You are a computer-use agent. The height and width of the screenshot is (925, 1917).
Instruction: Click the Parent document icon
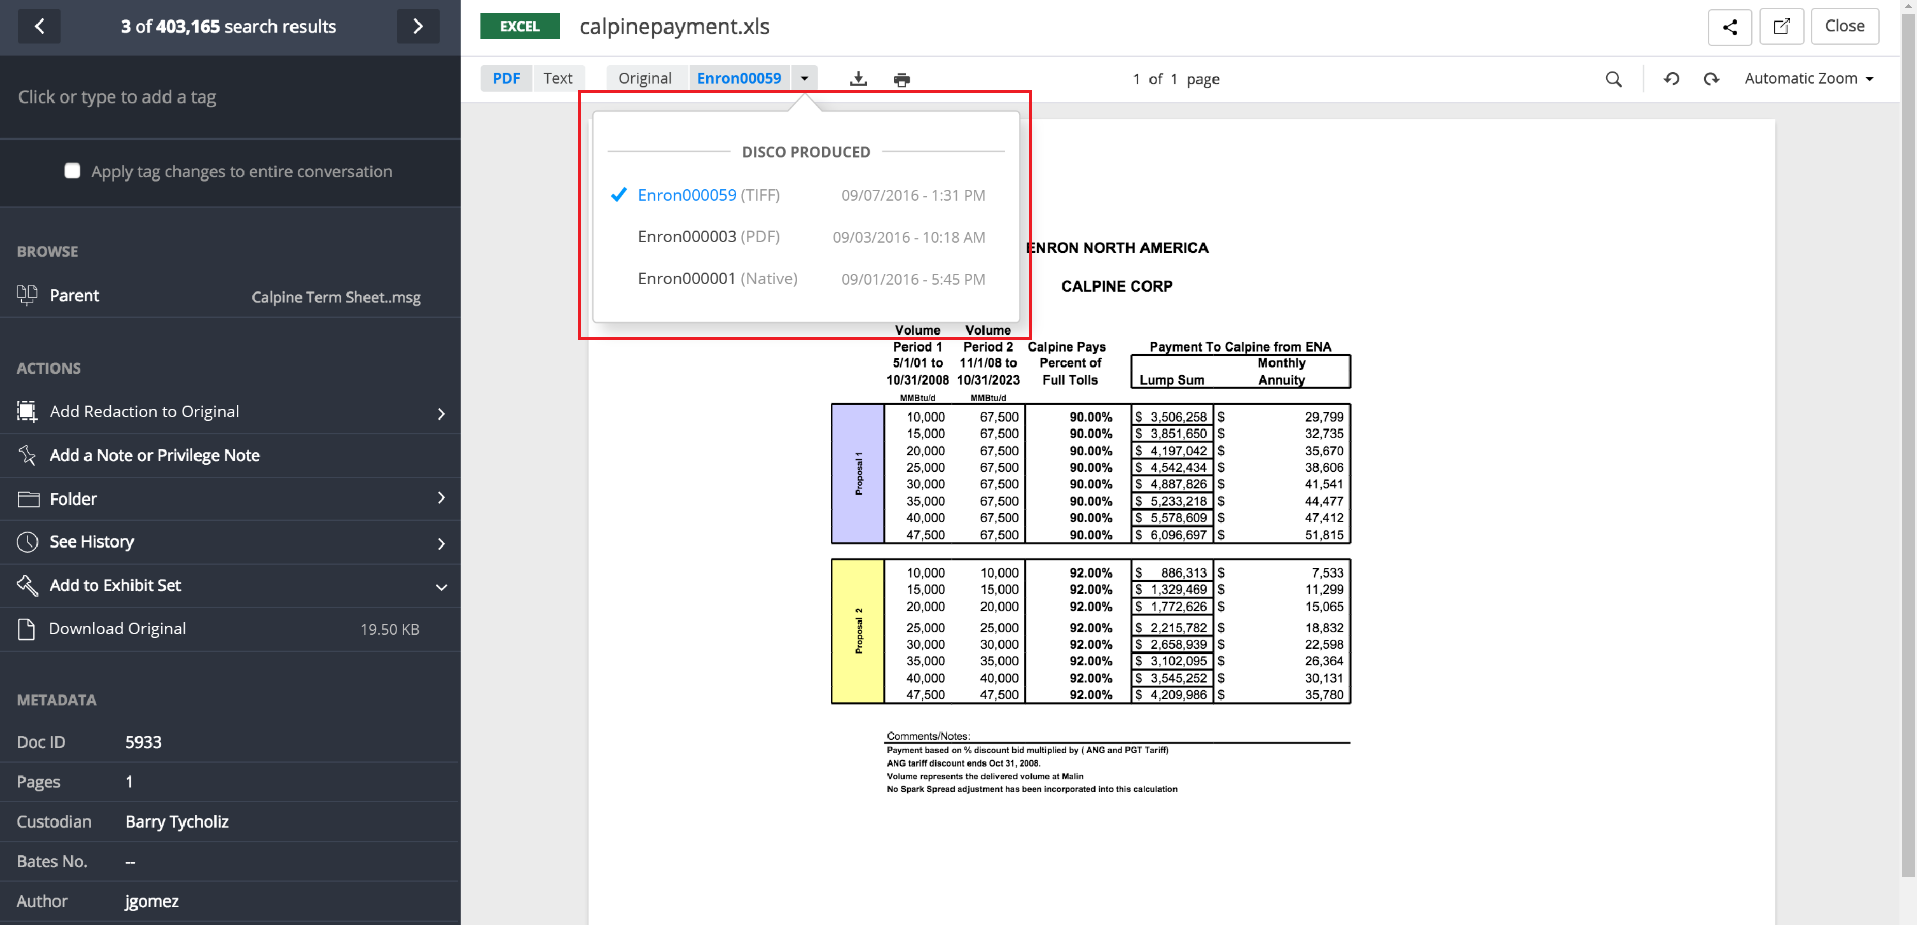(x=27, y=295)
